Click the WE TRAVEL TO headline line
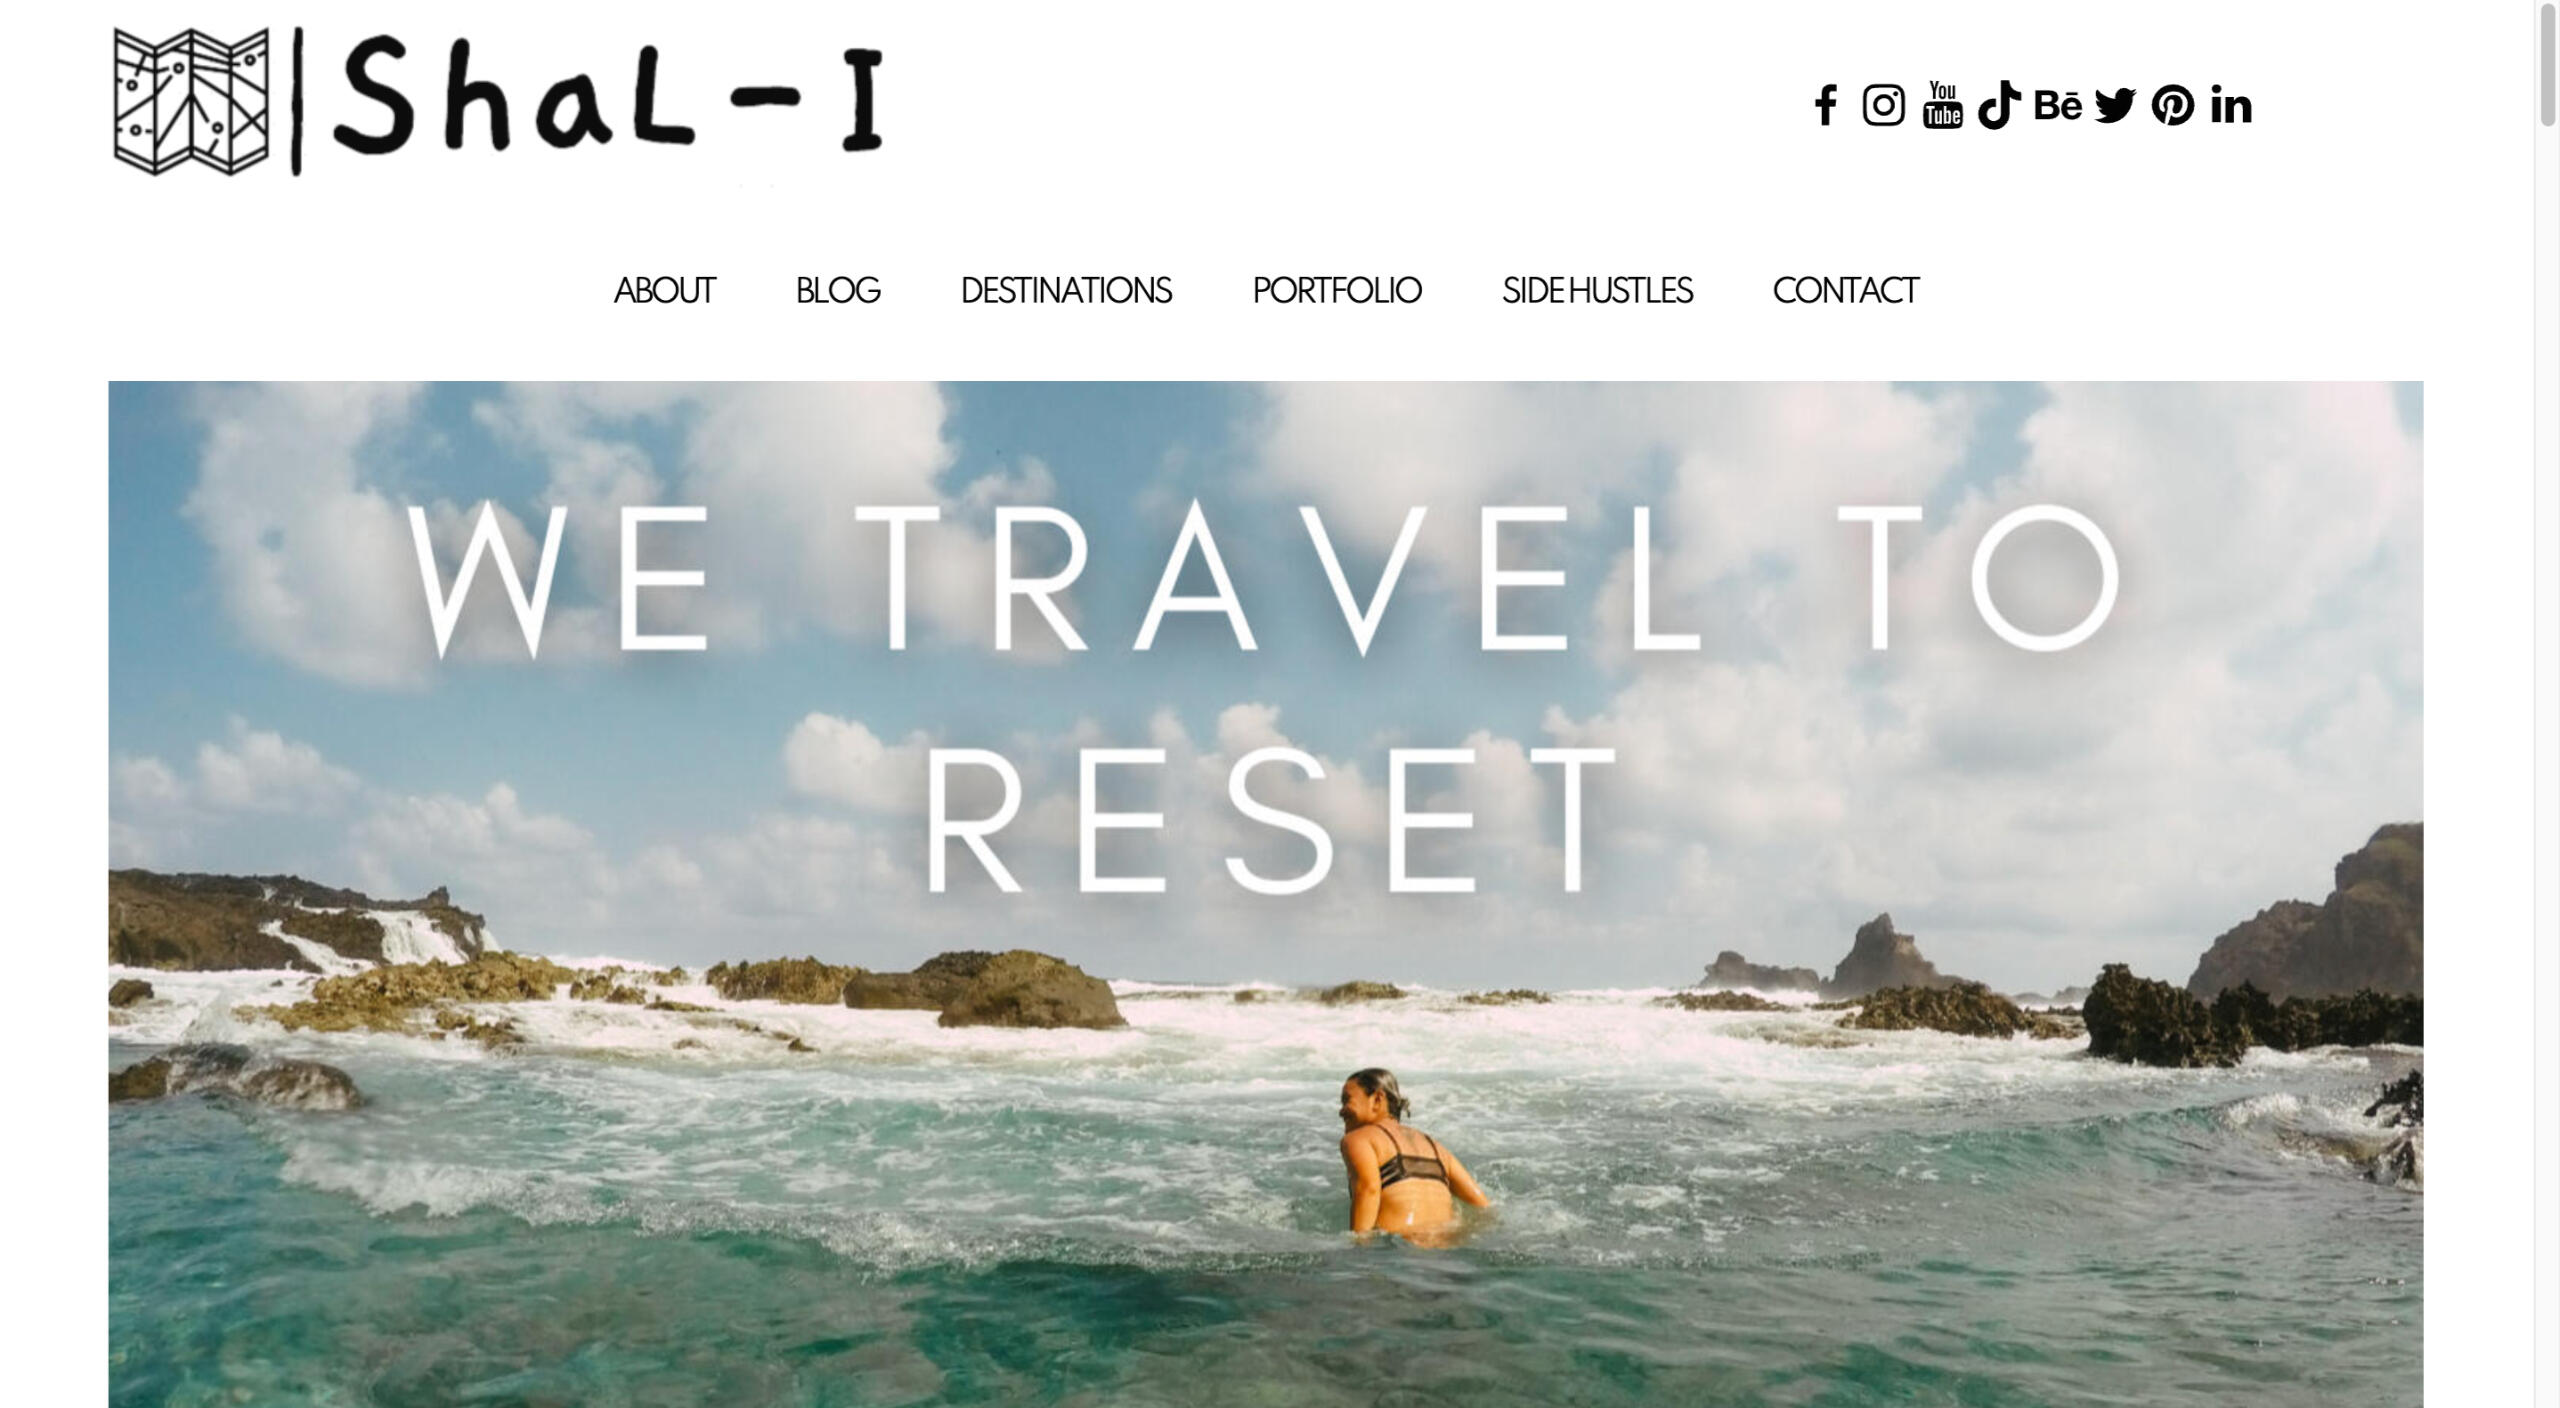This screenshot has width=2560, height=1408. coord(1265,579)
